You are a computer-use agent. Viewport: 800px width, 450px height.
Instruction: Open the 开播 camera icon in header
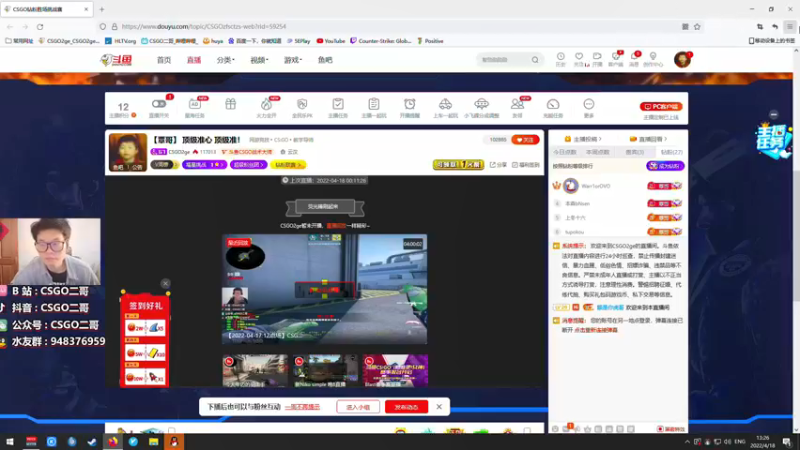pos(597,59)
